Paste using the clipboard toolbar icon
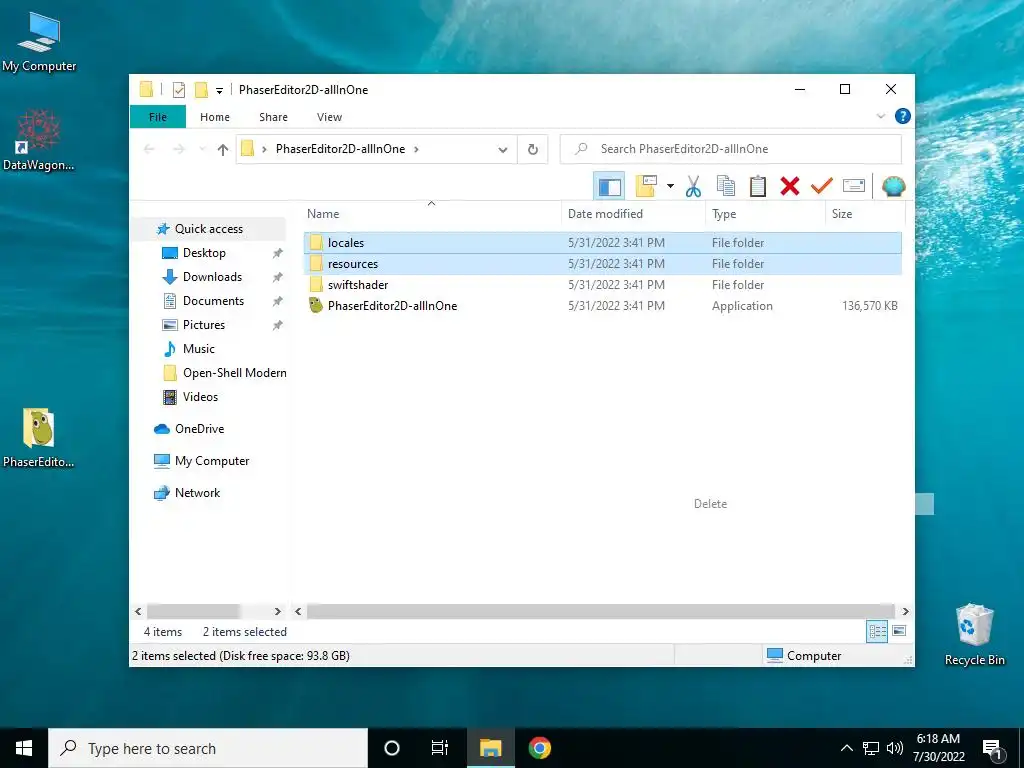The image size is (1024, 768). 758,186
